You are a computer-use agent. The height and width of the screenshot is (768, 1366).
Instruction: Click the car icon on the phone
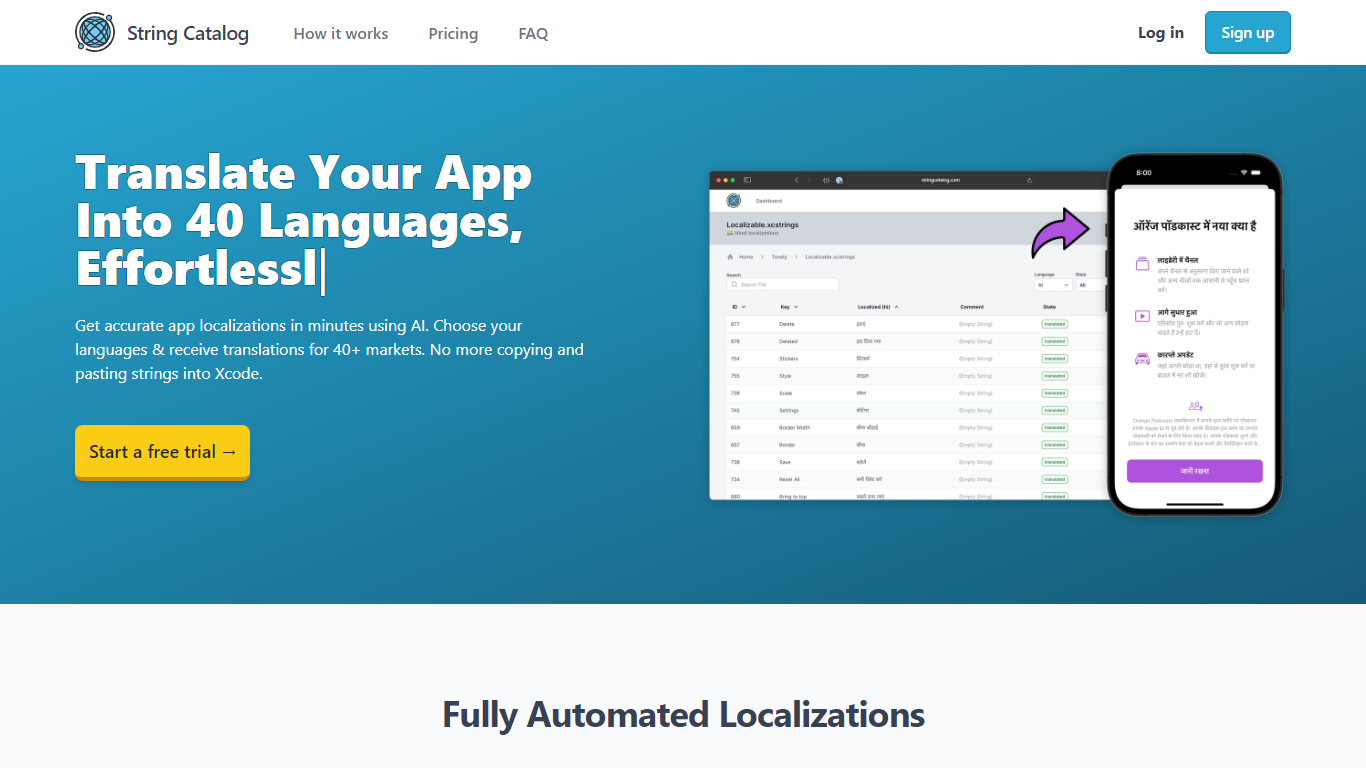coord(1142,359)
